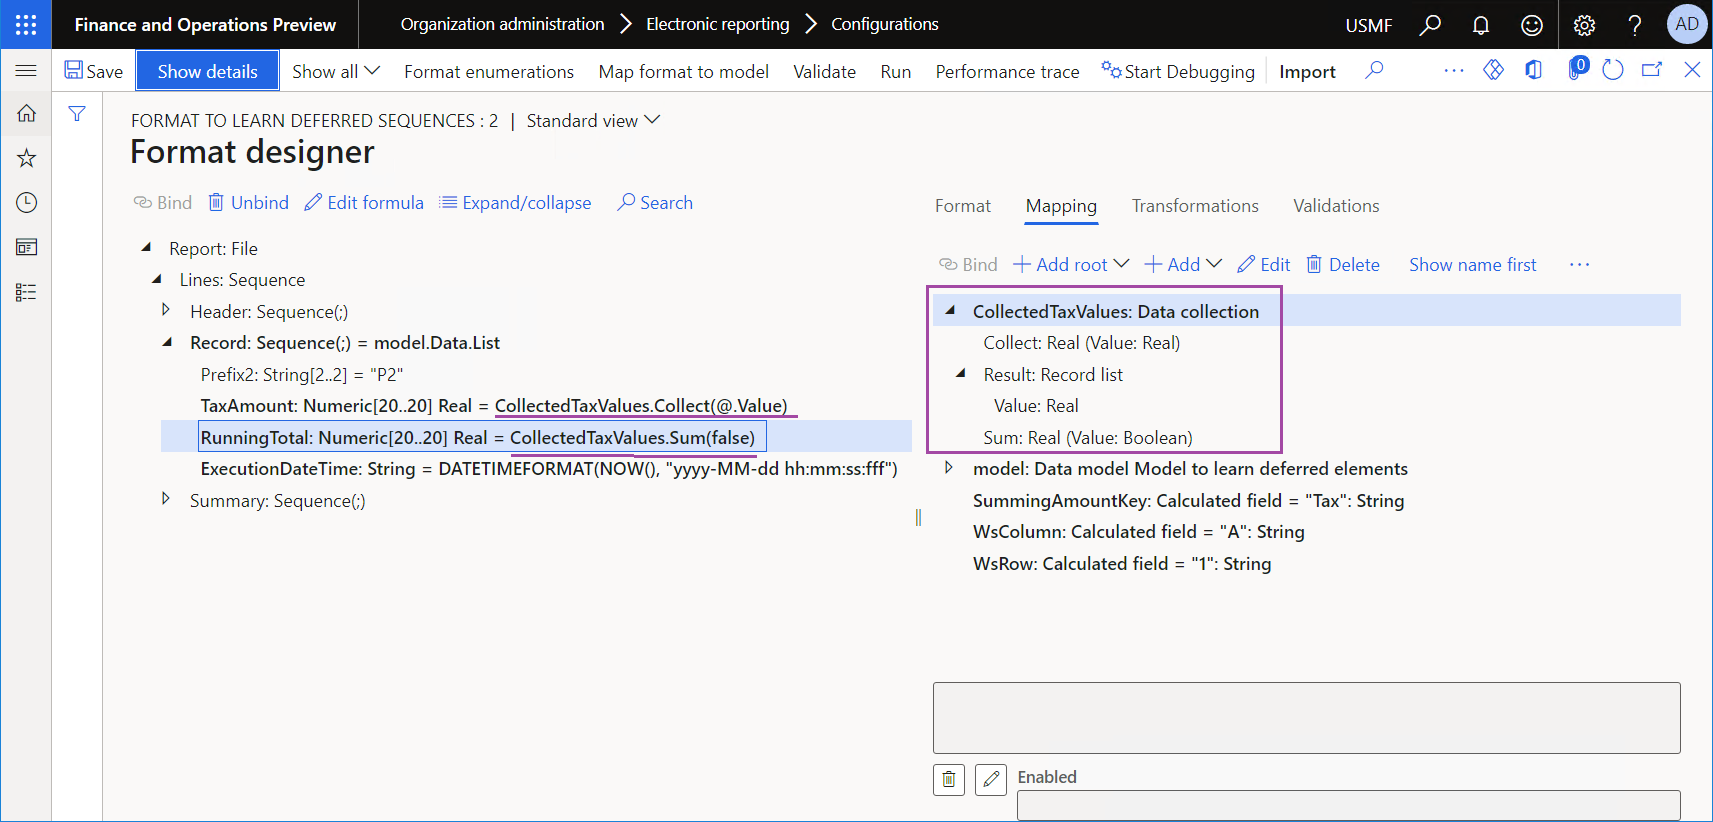Open the app launcher waffle icon
Screen dimensions: 1713x822
coord(26,24)
